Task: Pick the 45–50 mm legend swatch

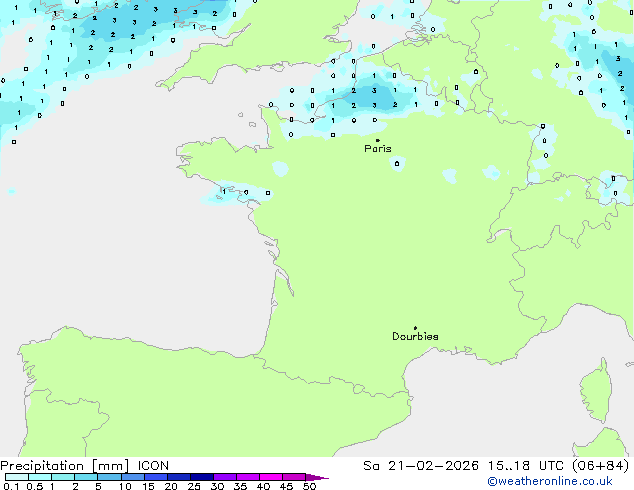Action: (x=294, y=477)
